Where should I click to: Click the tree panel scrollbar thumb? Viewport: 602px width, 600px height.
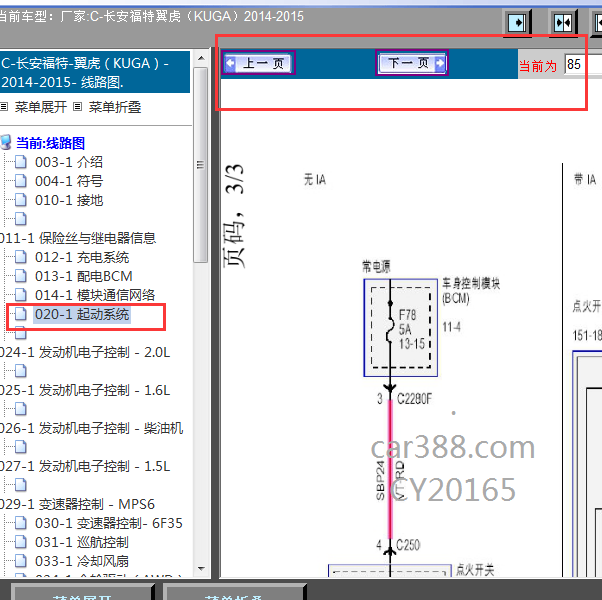click(201, 165)
